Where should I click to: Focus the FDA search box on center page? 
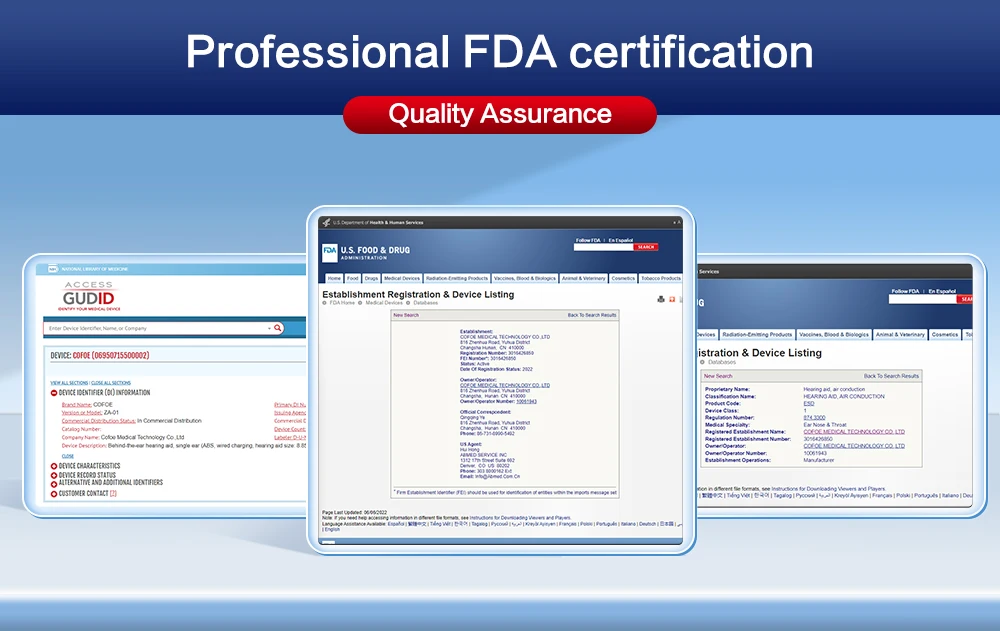click(603, 247)
